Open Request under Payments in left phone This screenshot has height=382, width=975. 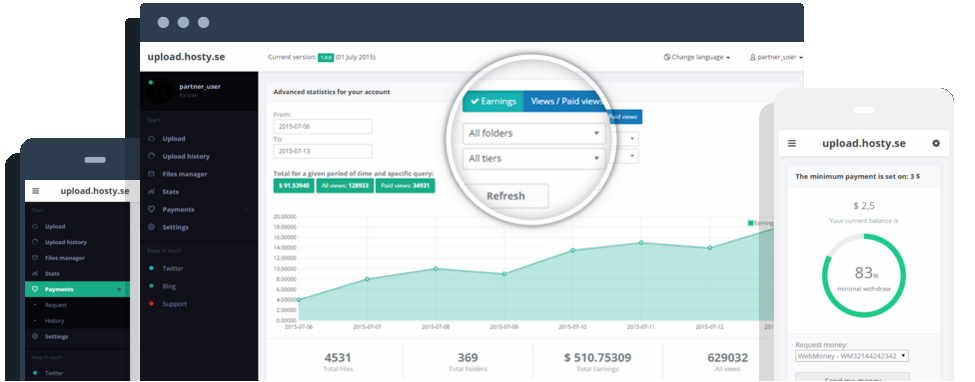tap(55, 305)
